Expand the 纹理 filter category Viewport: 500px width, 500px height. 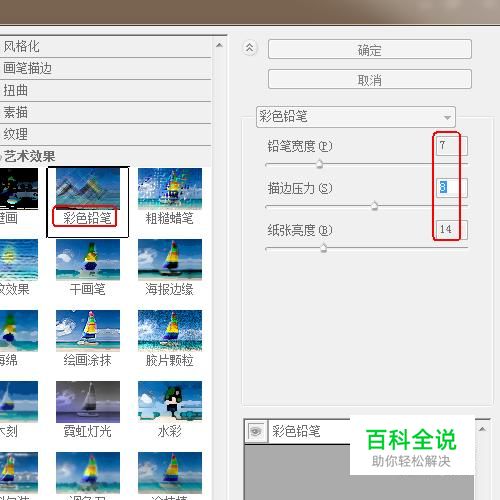click(105, 134)
